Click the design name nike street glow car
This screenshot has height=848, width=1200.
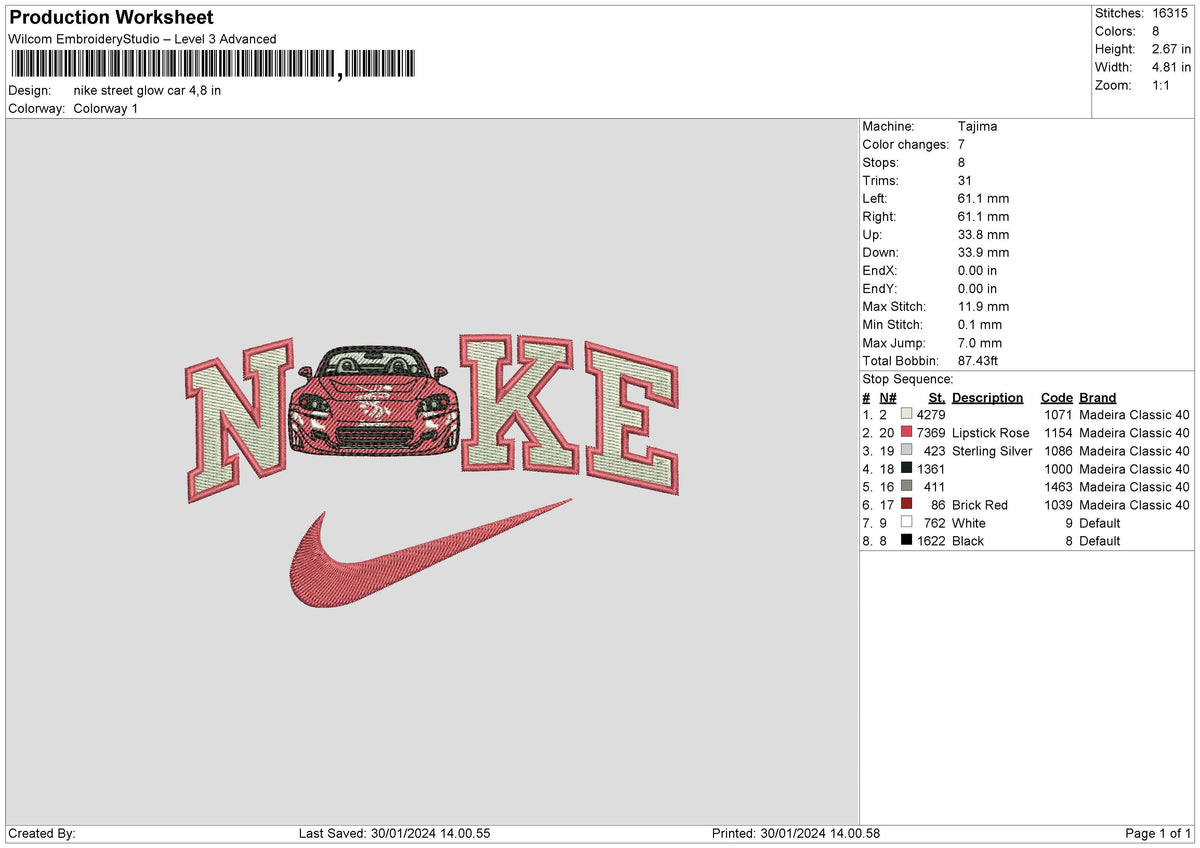tap(148, 90)
